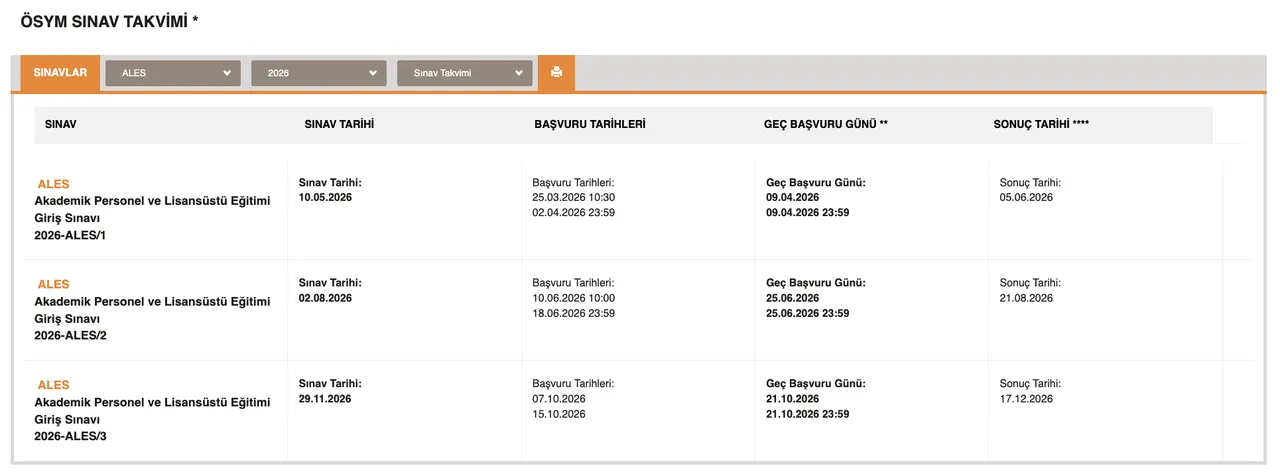
Task: Select the SINAVLAR tab
Action: (x=61, y=73)
